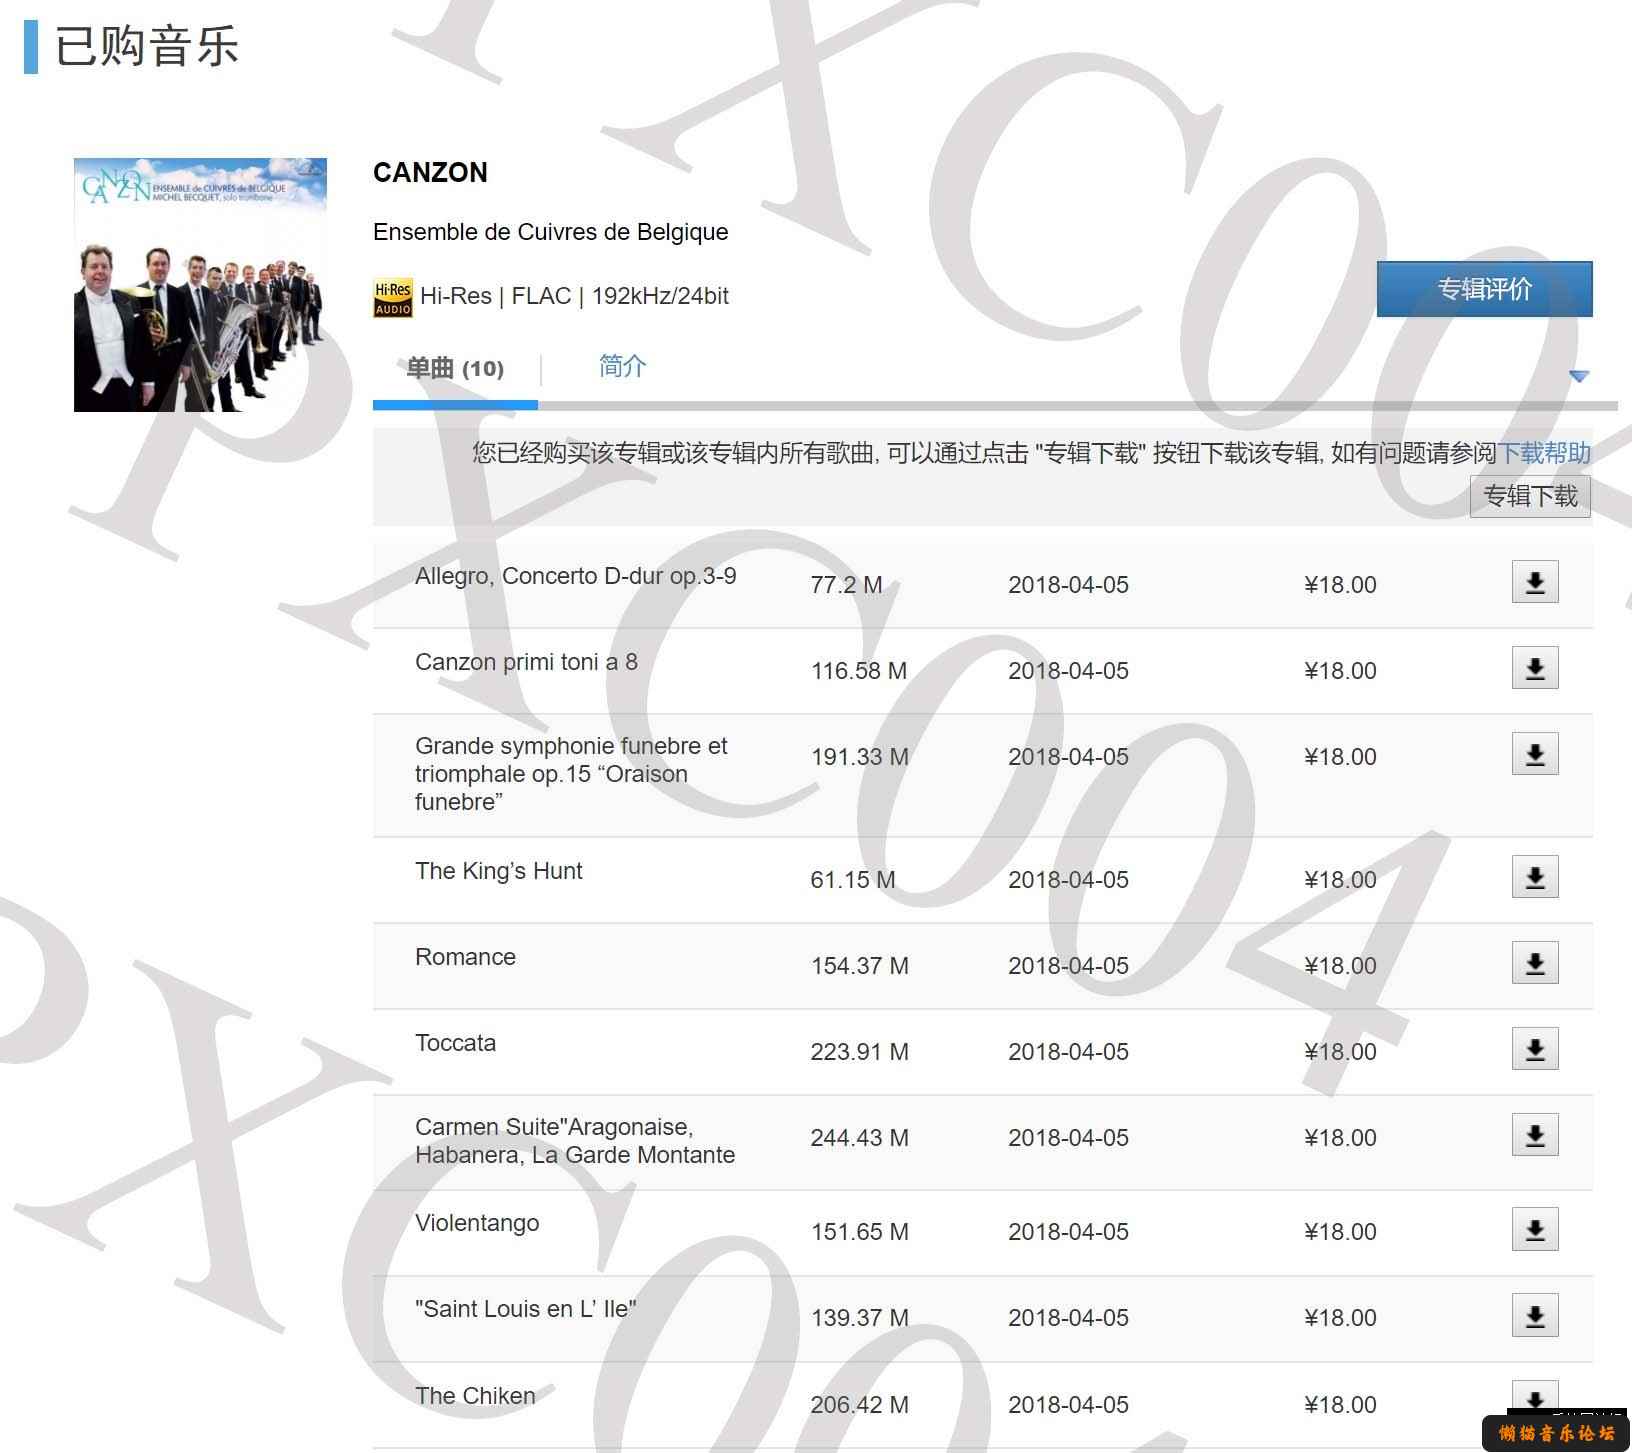The image size is (1632, 1453).
Task: Download the Toccata track
Action: click(x=1535, y=1049)
